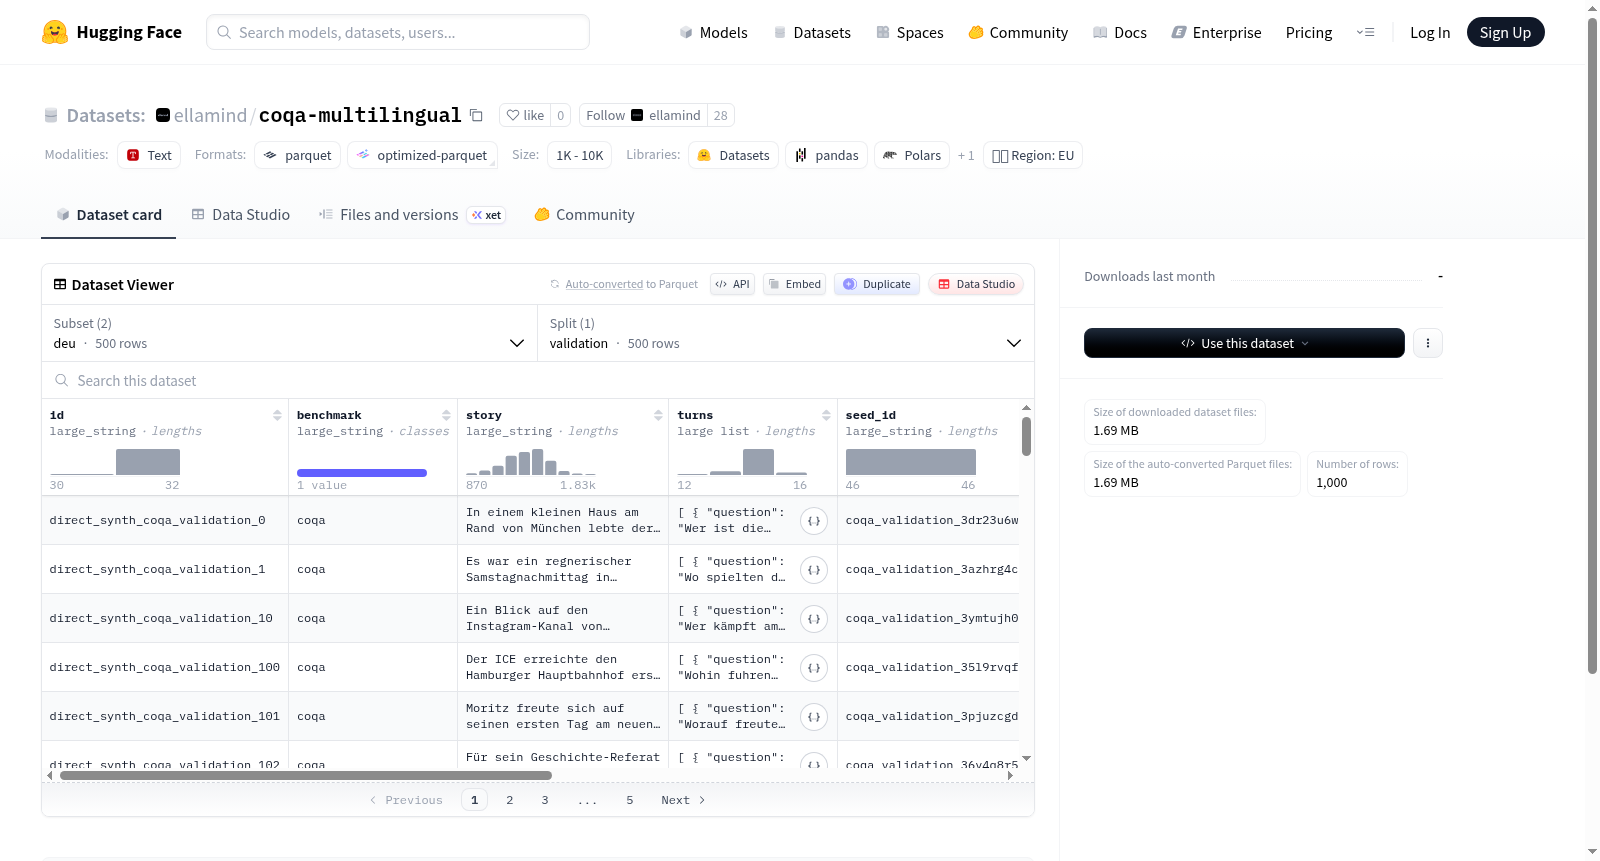Select the pandas library tag

point(827,155)
